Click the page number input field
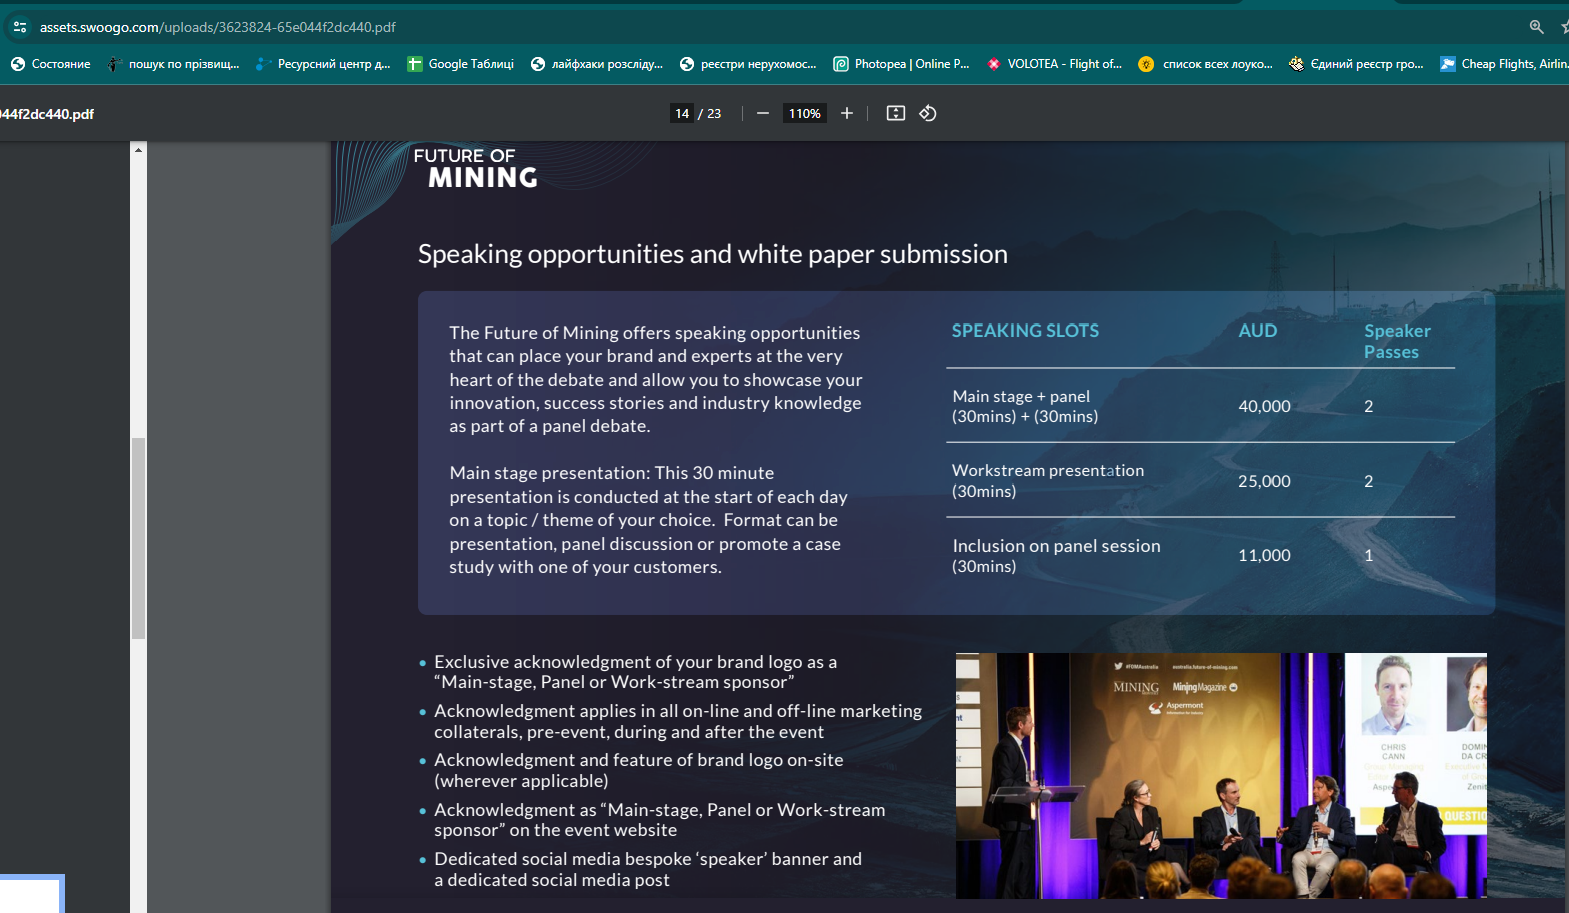The width and height of the screenshot is (1569, 913). coord(682,113)
